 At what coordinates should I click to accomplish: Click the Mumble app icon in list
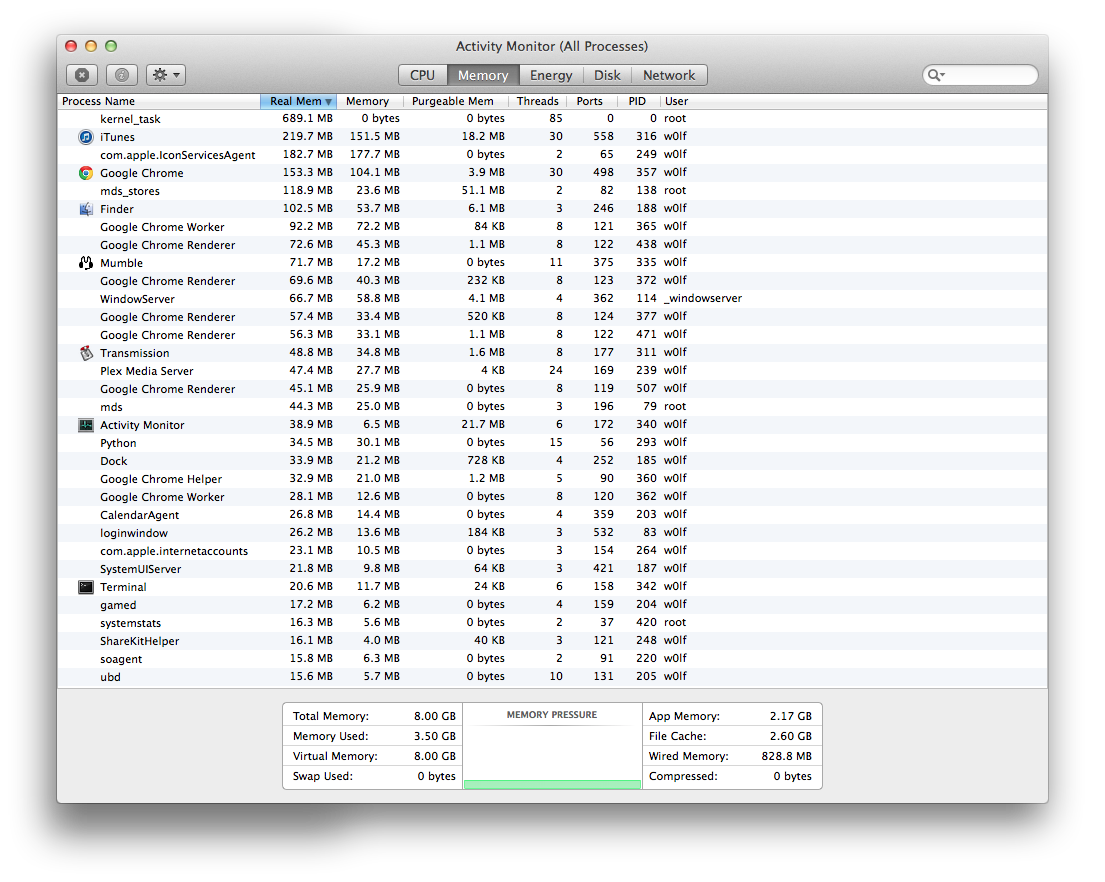86,263
